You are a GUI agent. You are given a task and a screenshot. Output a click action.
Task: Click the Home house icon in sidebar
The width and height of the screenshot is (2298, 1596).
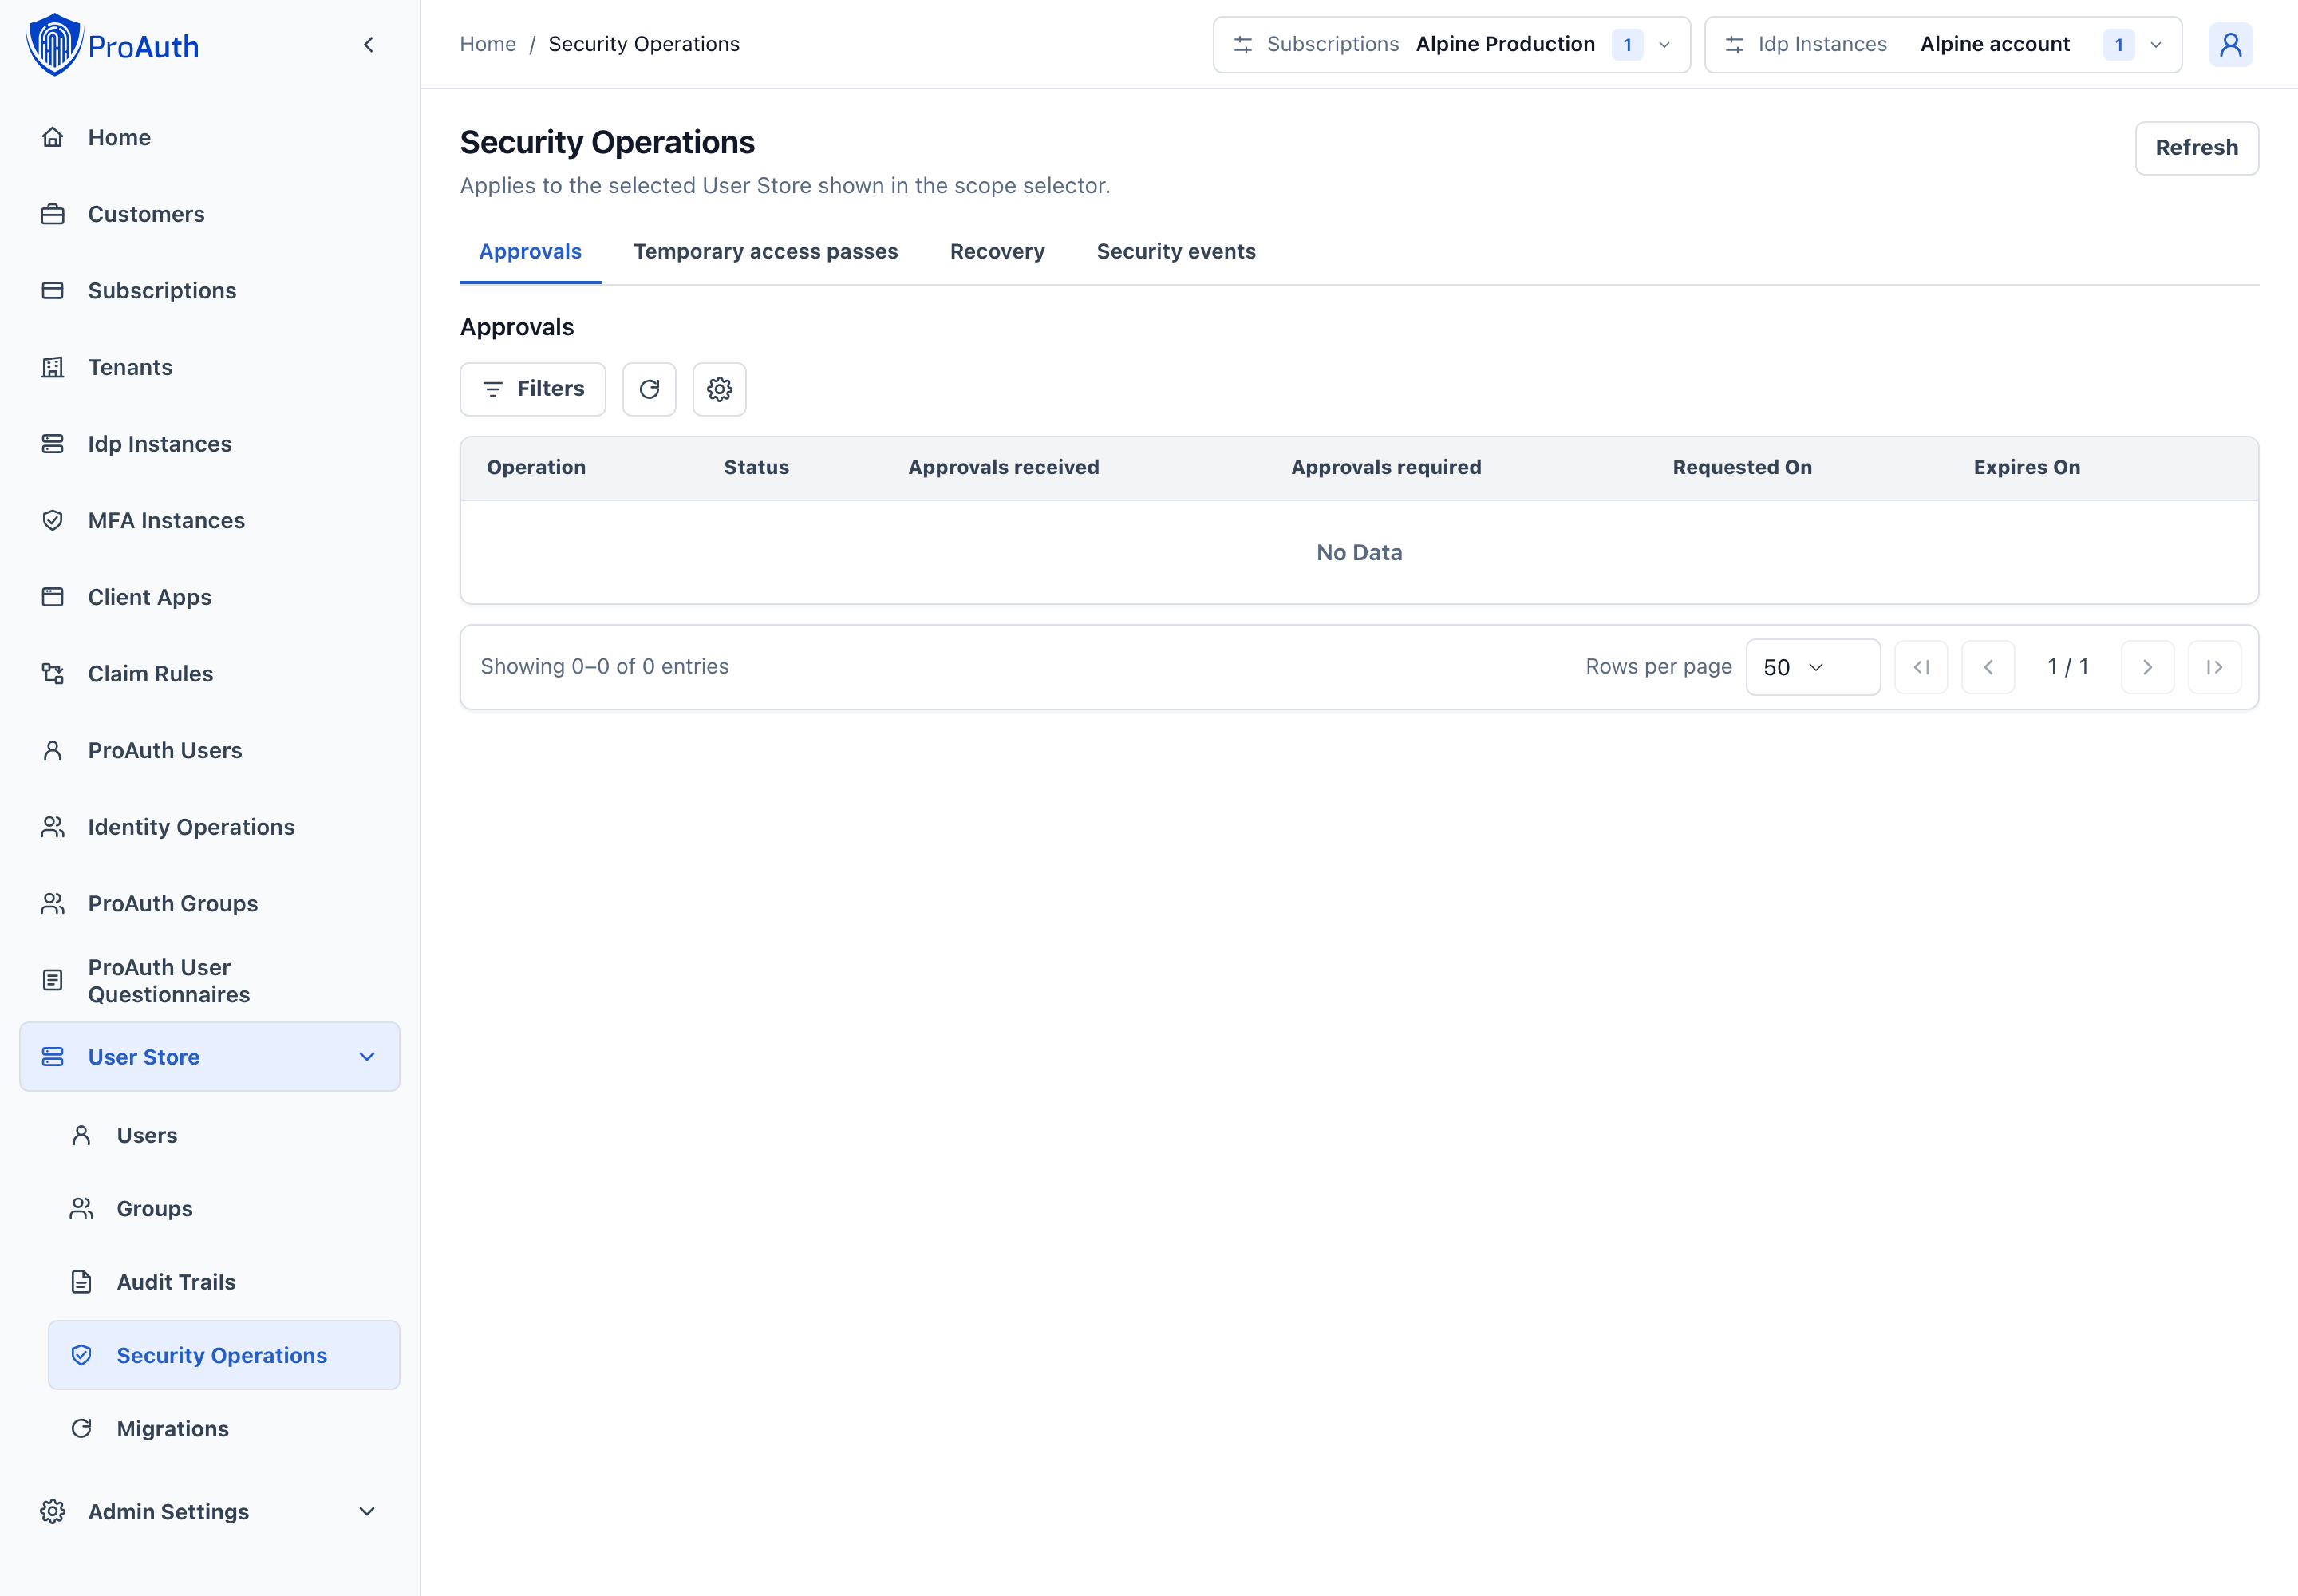coord(53,137)
